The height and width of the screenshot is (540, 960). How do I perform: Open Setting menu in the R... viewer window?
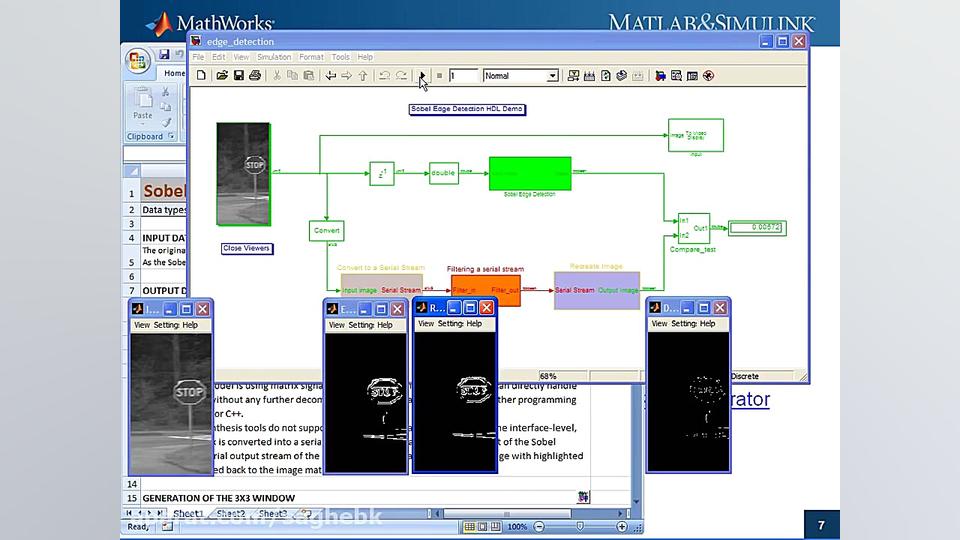pos(451,323)
